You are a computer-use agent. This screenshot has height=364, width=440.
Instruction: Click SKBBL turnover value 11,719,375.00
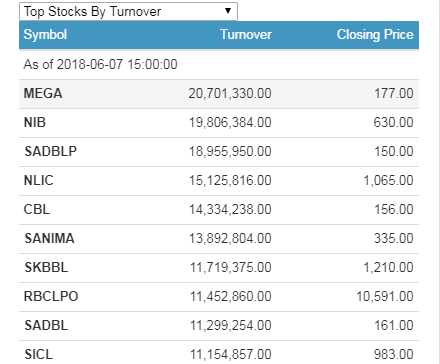pos(231,267)
